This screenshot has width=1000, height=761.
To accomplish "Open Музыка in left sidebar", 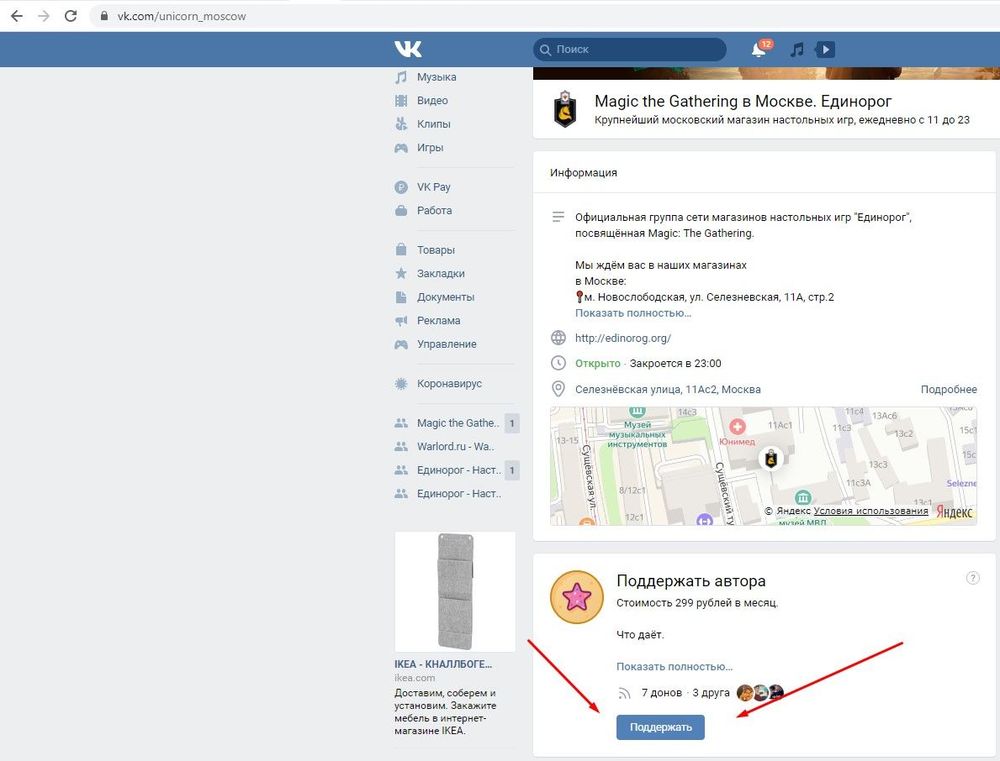I will [x=436, y=77].
